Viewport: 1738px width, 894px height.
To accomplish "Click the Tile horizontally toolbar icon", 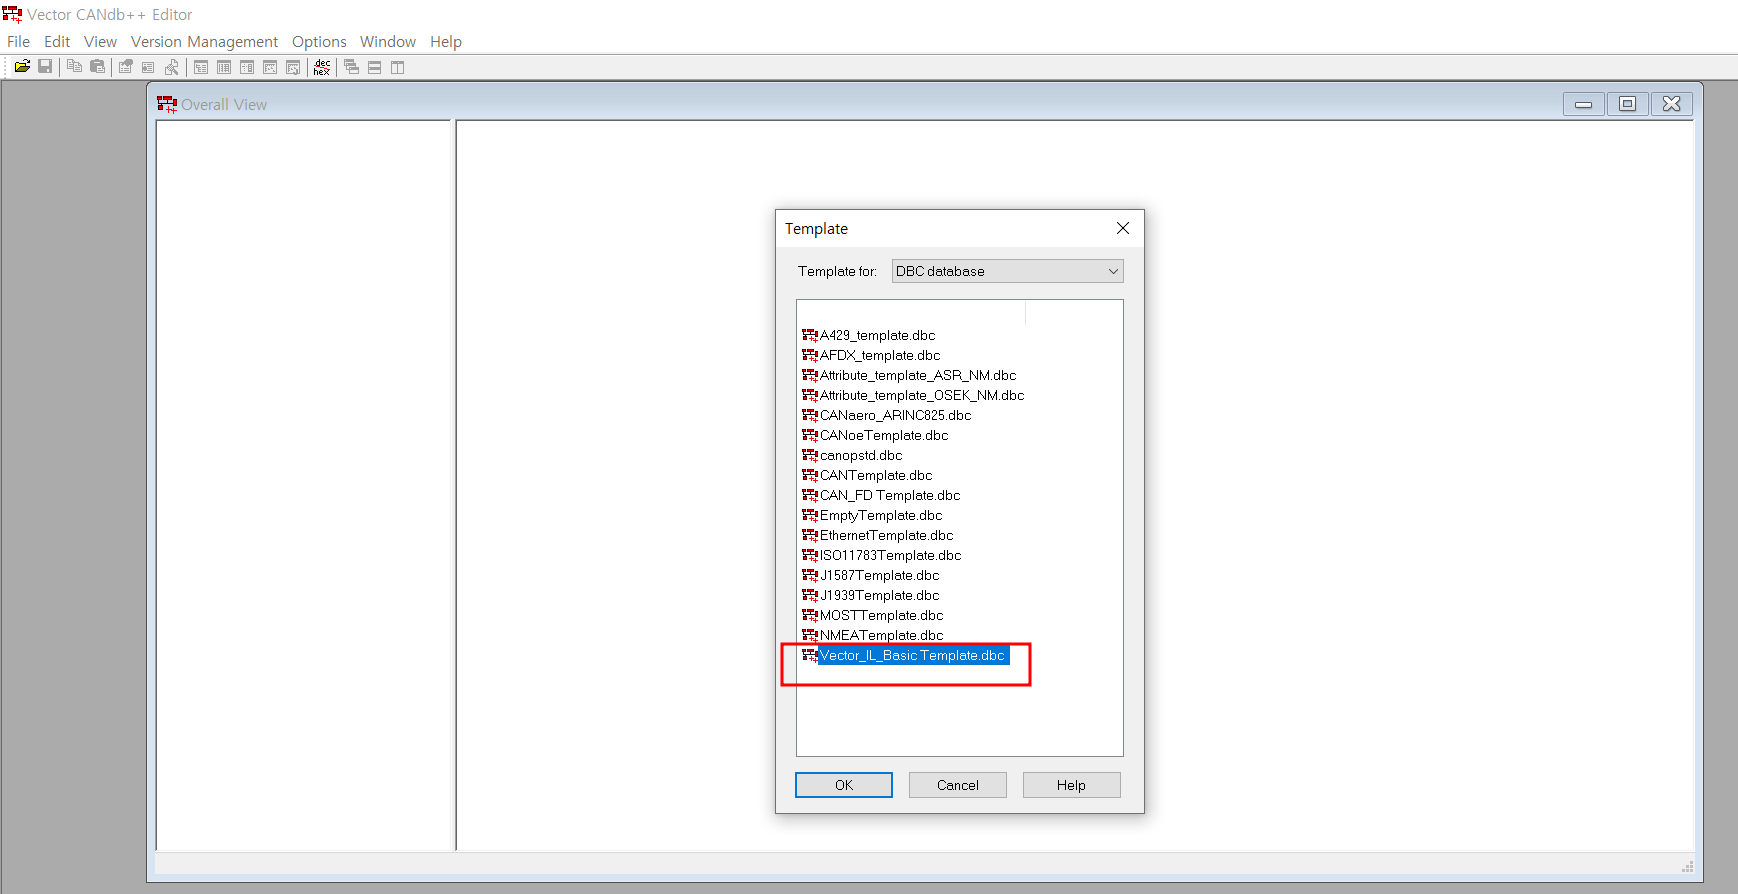I will (x=375, y=67).
